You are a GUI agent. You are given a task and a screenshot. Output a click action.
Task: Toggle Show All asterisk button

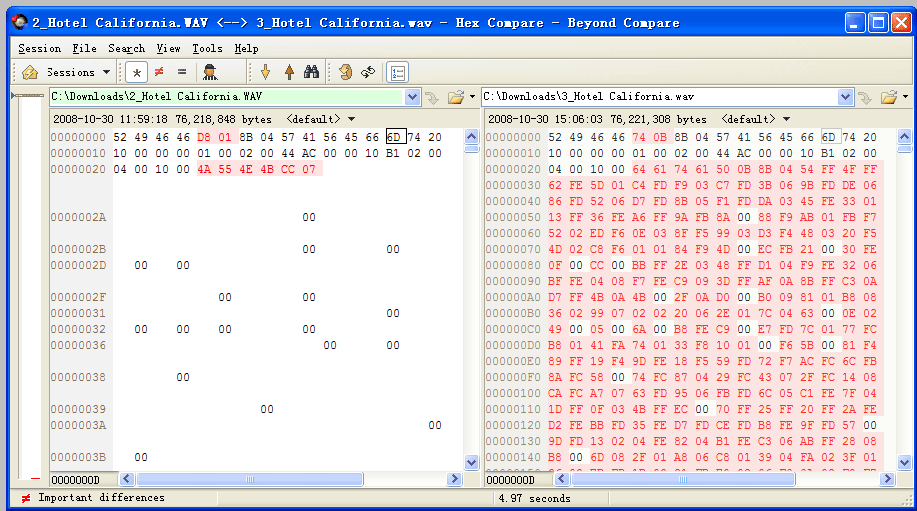coord(136,72)
